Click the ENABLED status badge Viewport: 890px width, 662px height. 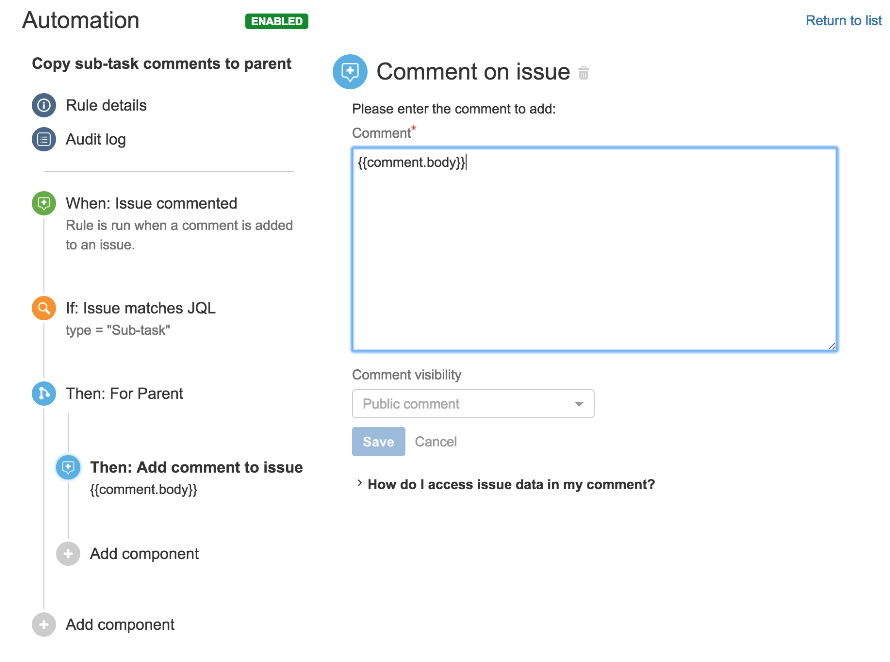click(x=276, y=20)
